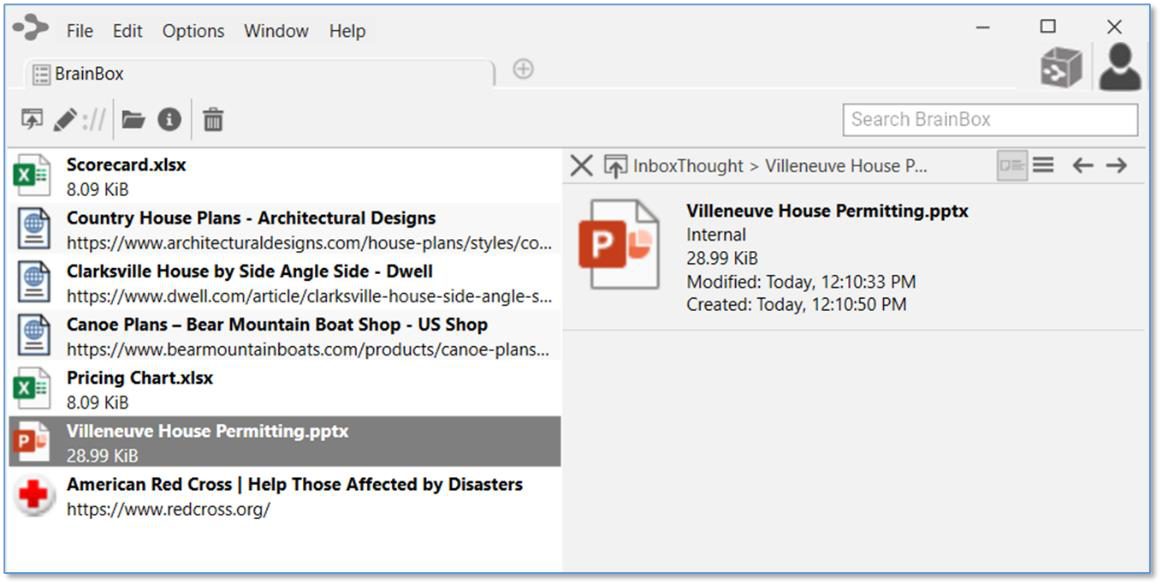Click in the Search BrainBox field
1162x585 pixels.
[990, 120]
